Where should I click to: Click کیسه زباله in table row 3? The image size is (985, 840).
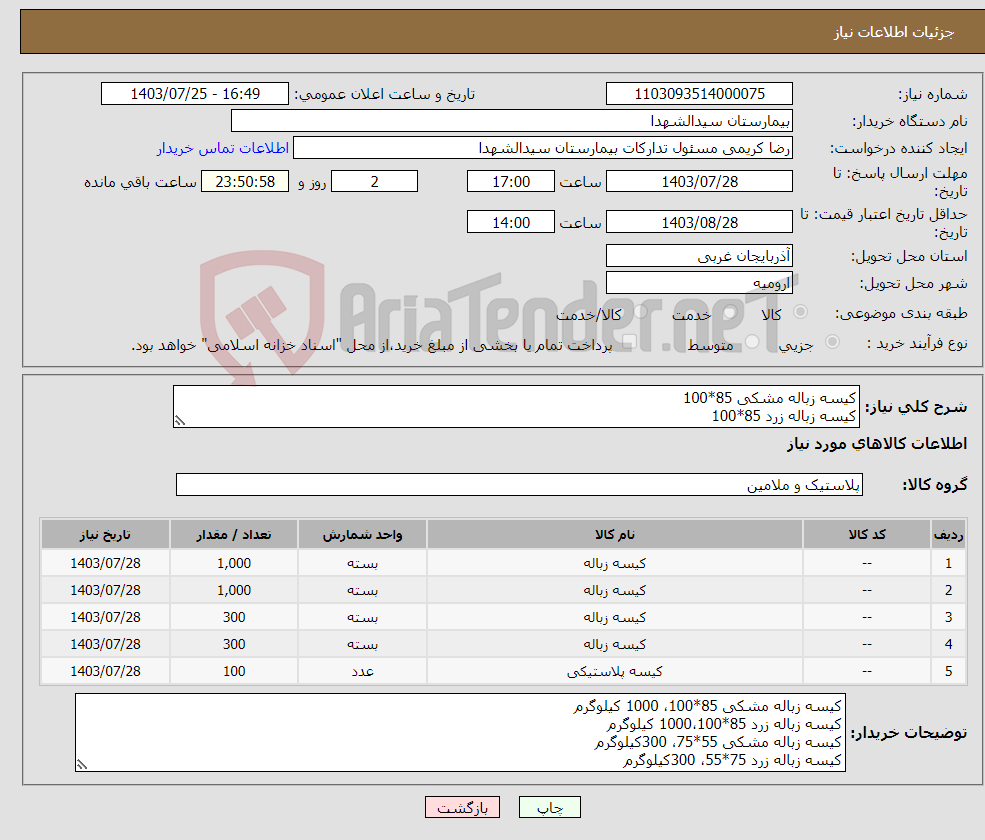point(614,618)
